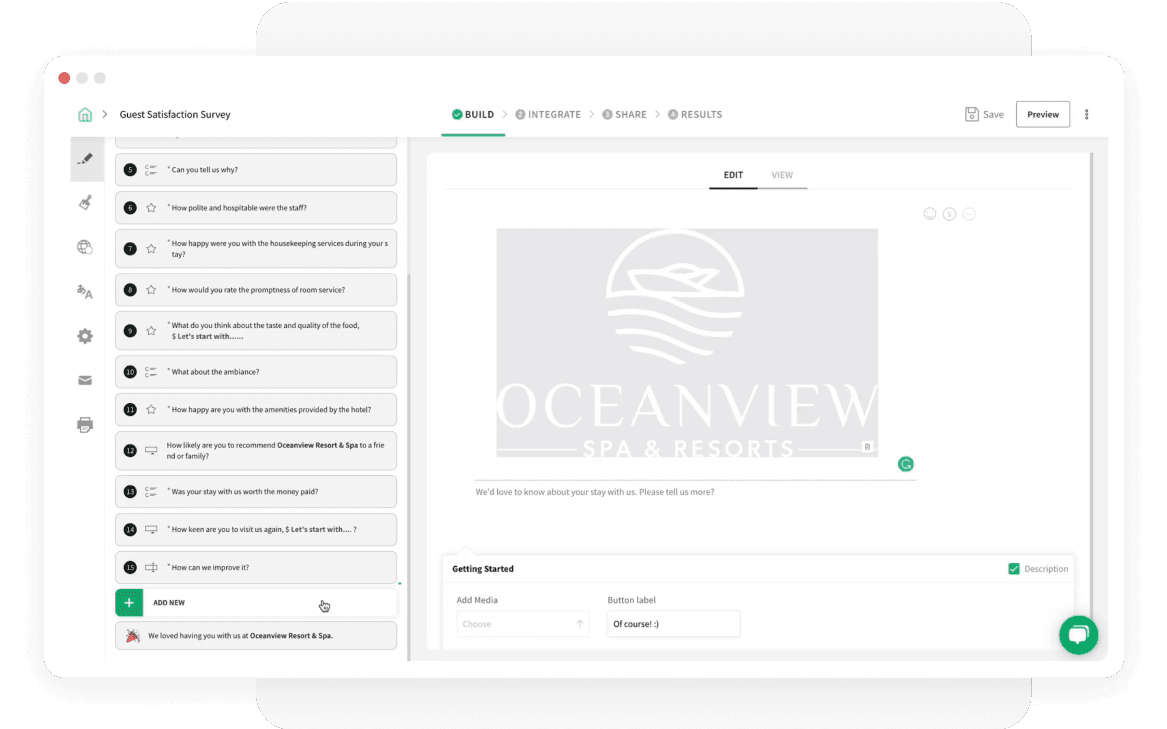
Task: Enable the Description checkbox for Getting Started
Action: pos(1013,568)
